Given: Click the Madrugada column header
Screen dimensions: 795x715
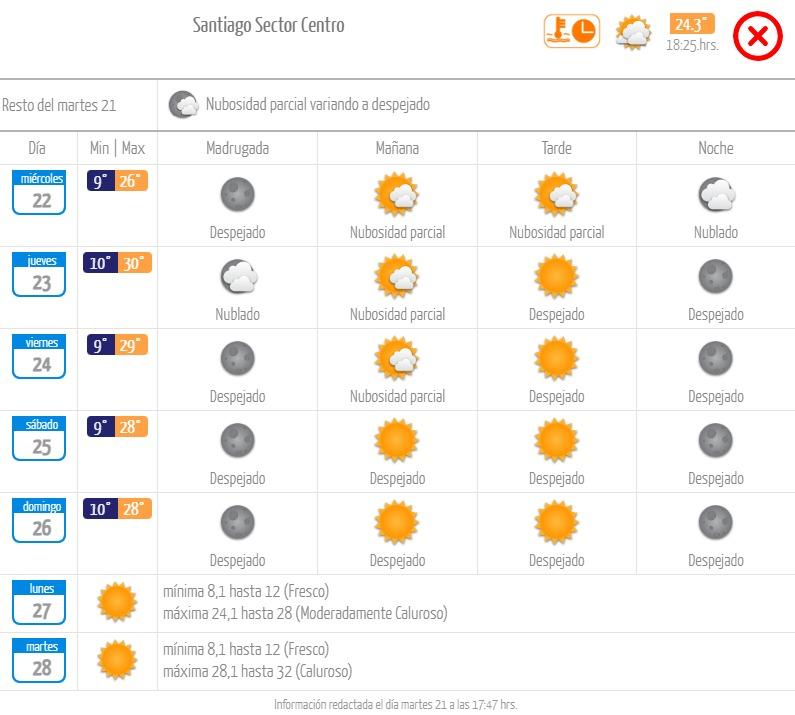Looking at the screenshot, I should 237,148.
